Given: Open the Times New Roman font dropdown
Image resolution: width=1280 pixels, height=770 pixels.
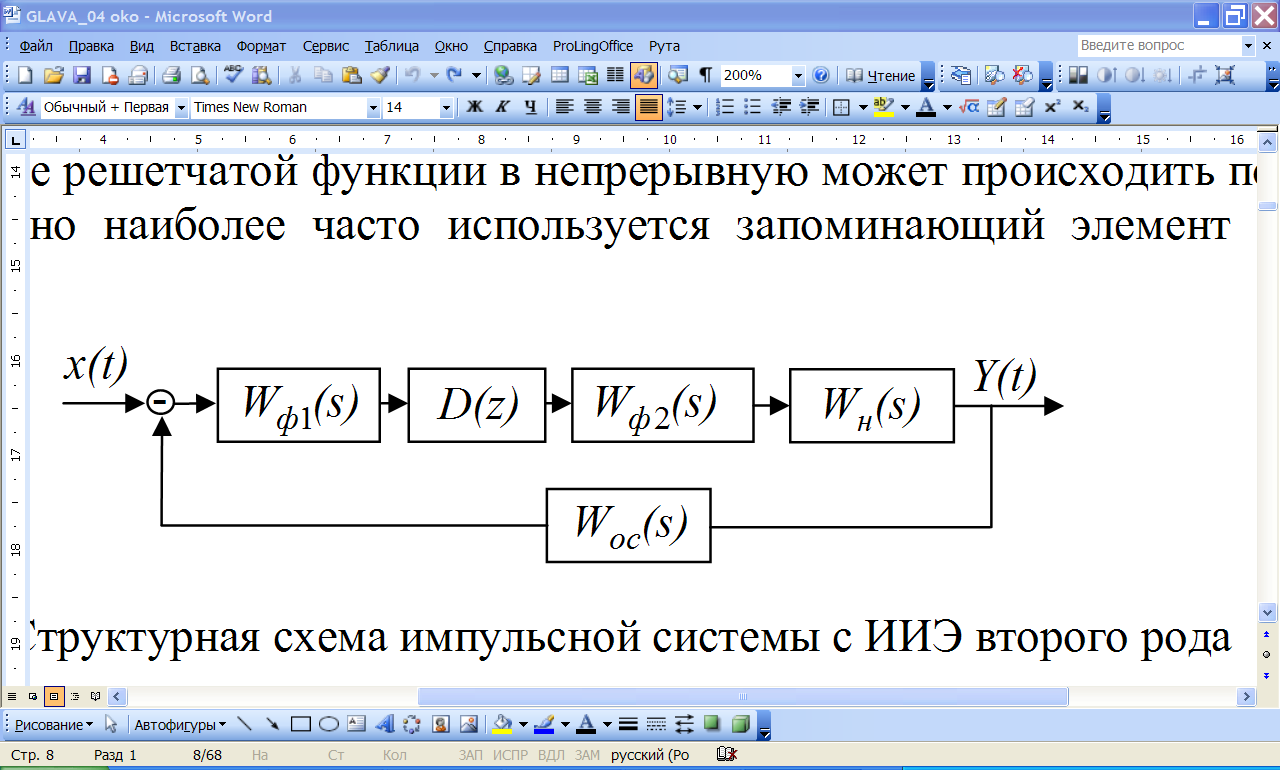Looking at the screenshot, I should click(x=373, y=107).
